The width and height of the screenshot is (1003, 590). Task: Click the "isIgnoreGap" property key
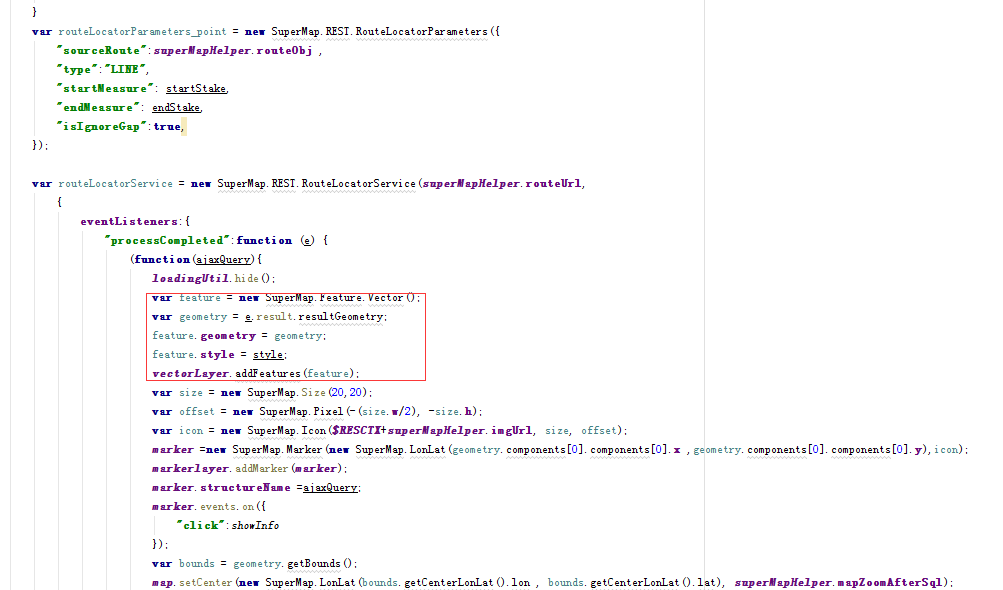[102, 127]
